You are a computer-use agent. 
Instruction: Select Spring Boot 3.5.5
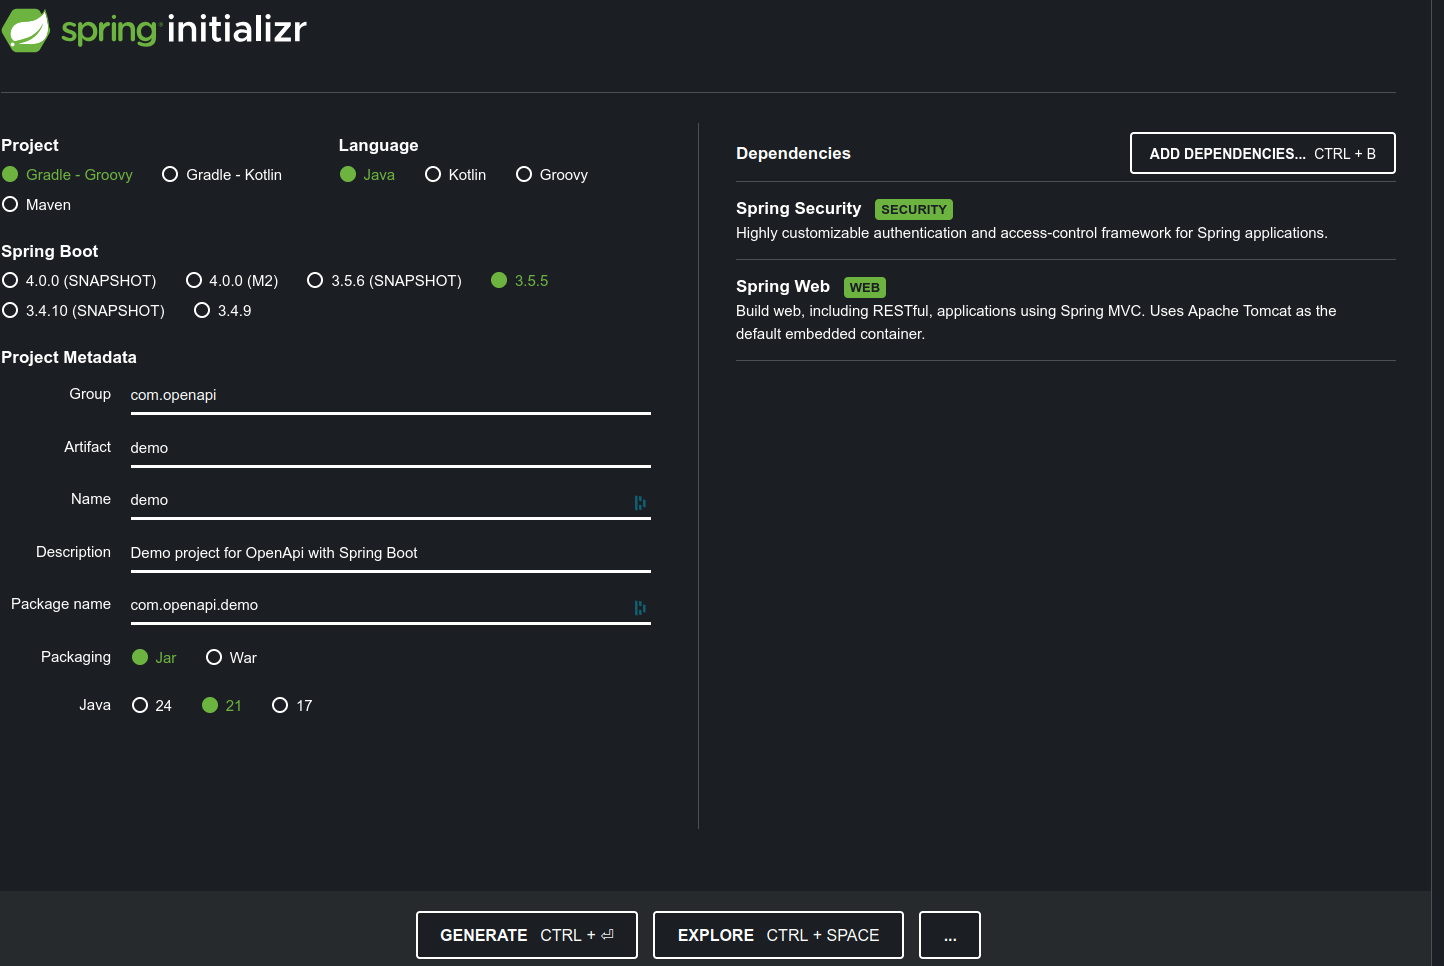pos(520,280)
